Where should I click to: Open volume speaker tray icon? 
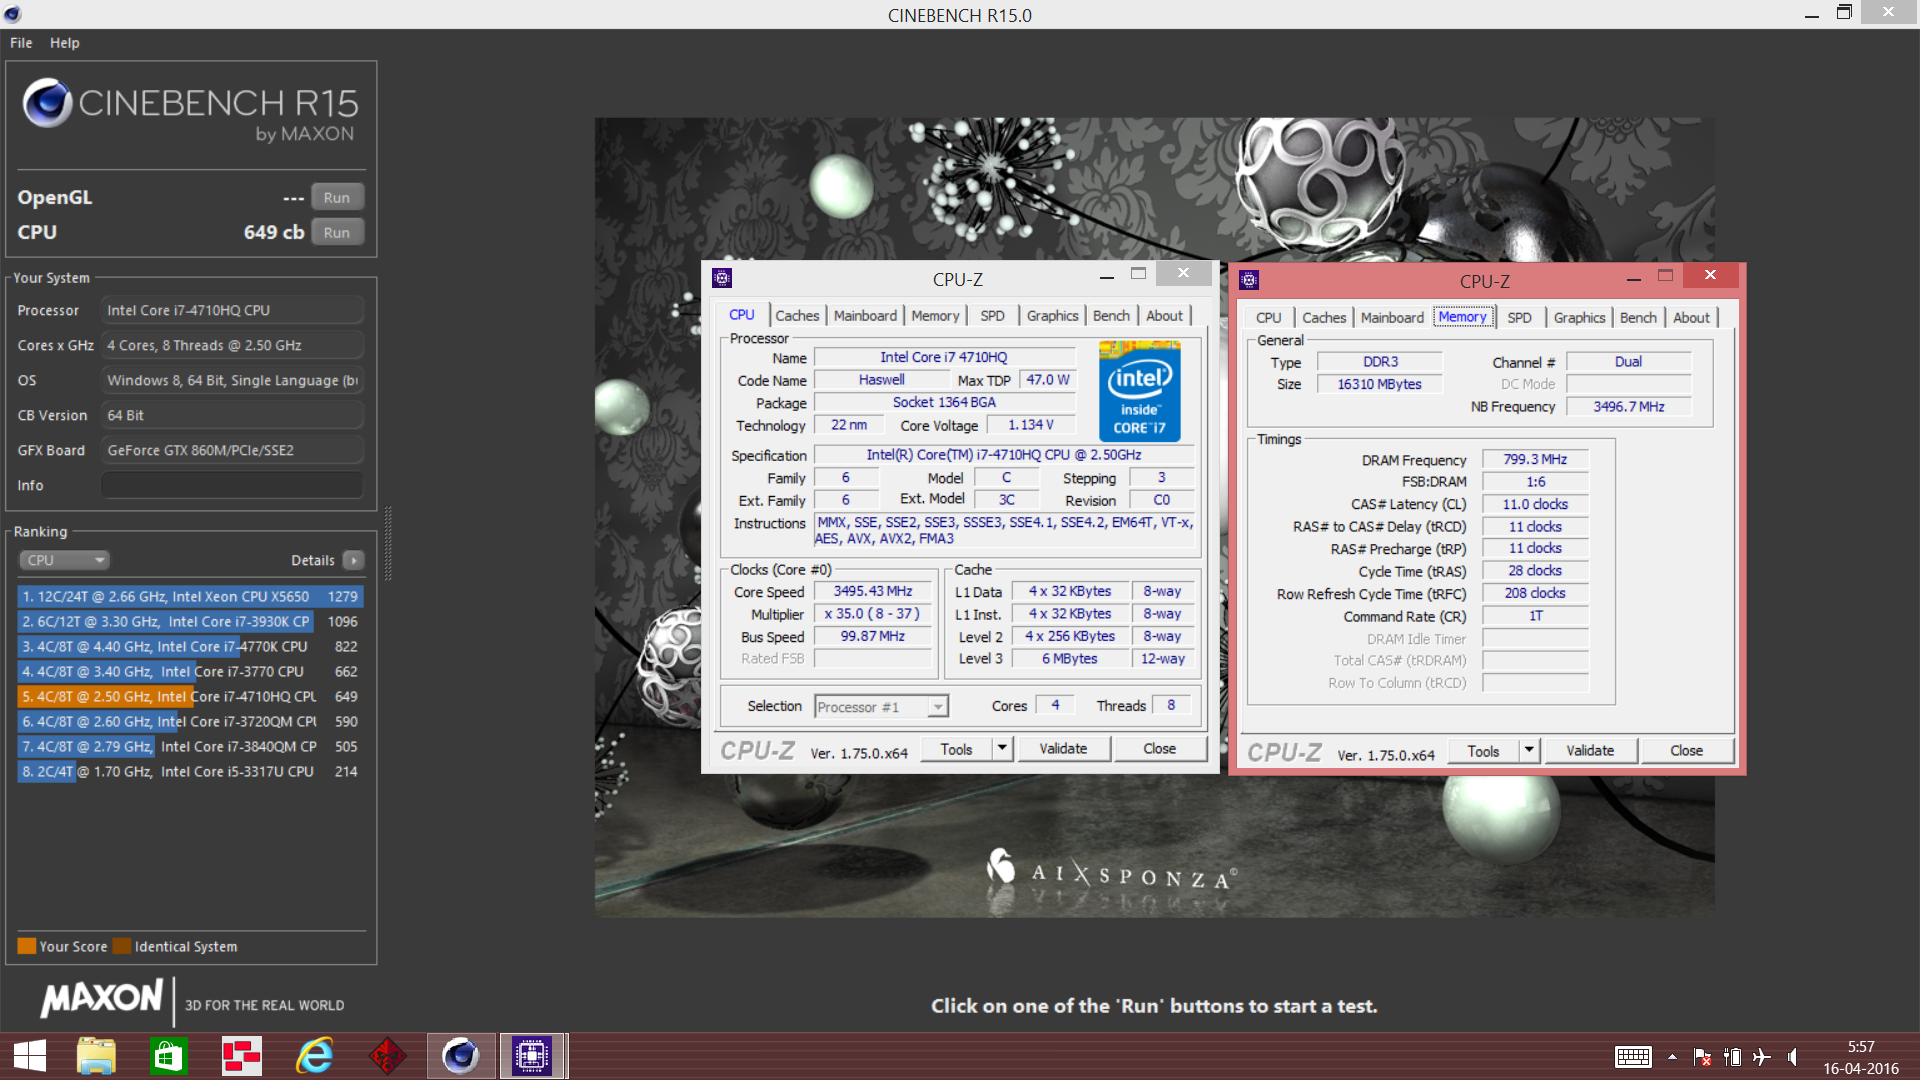(x=1792, y=1057)
